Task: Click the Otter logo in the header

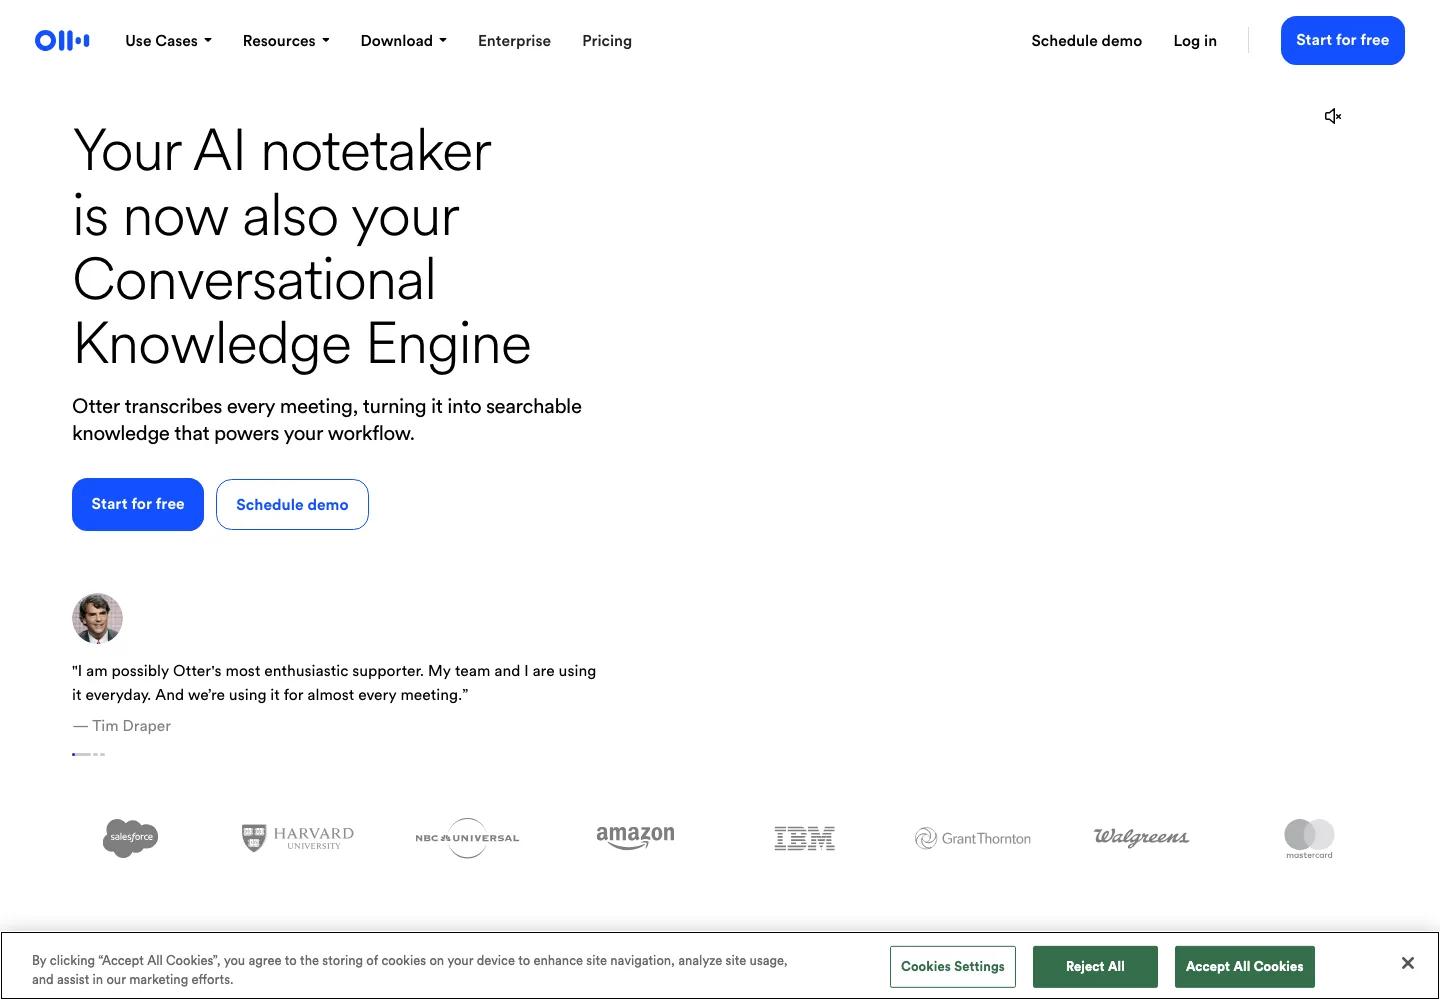Action: [x=62, y=40]
